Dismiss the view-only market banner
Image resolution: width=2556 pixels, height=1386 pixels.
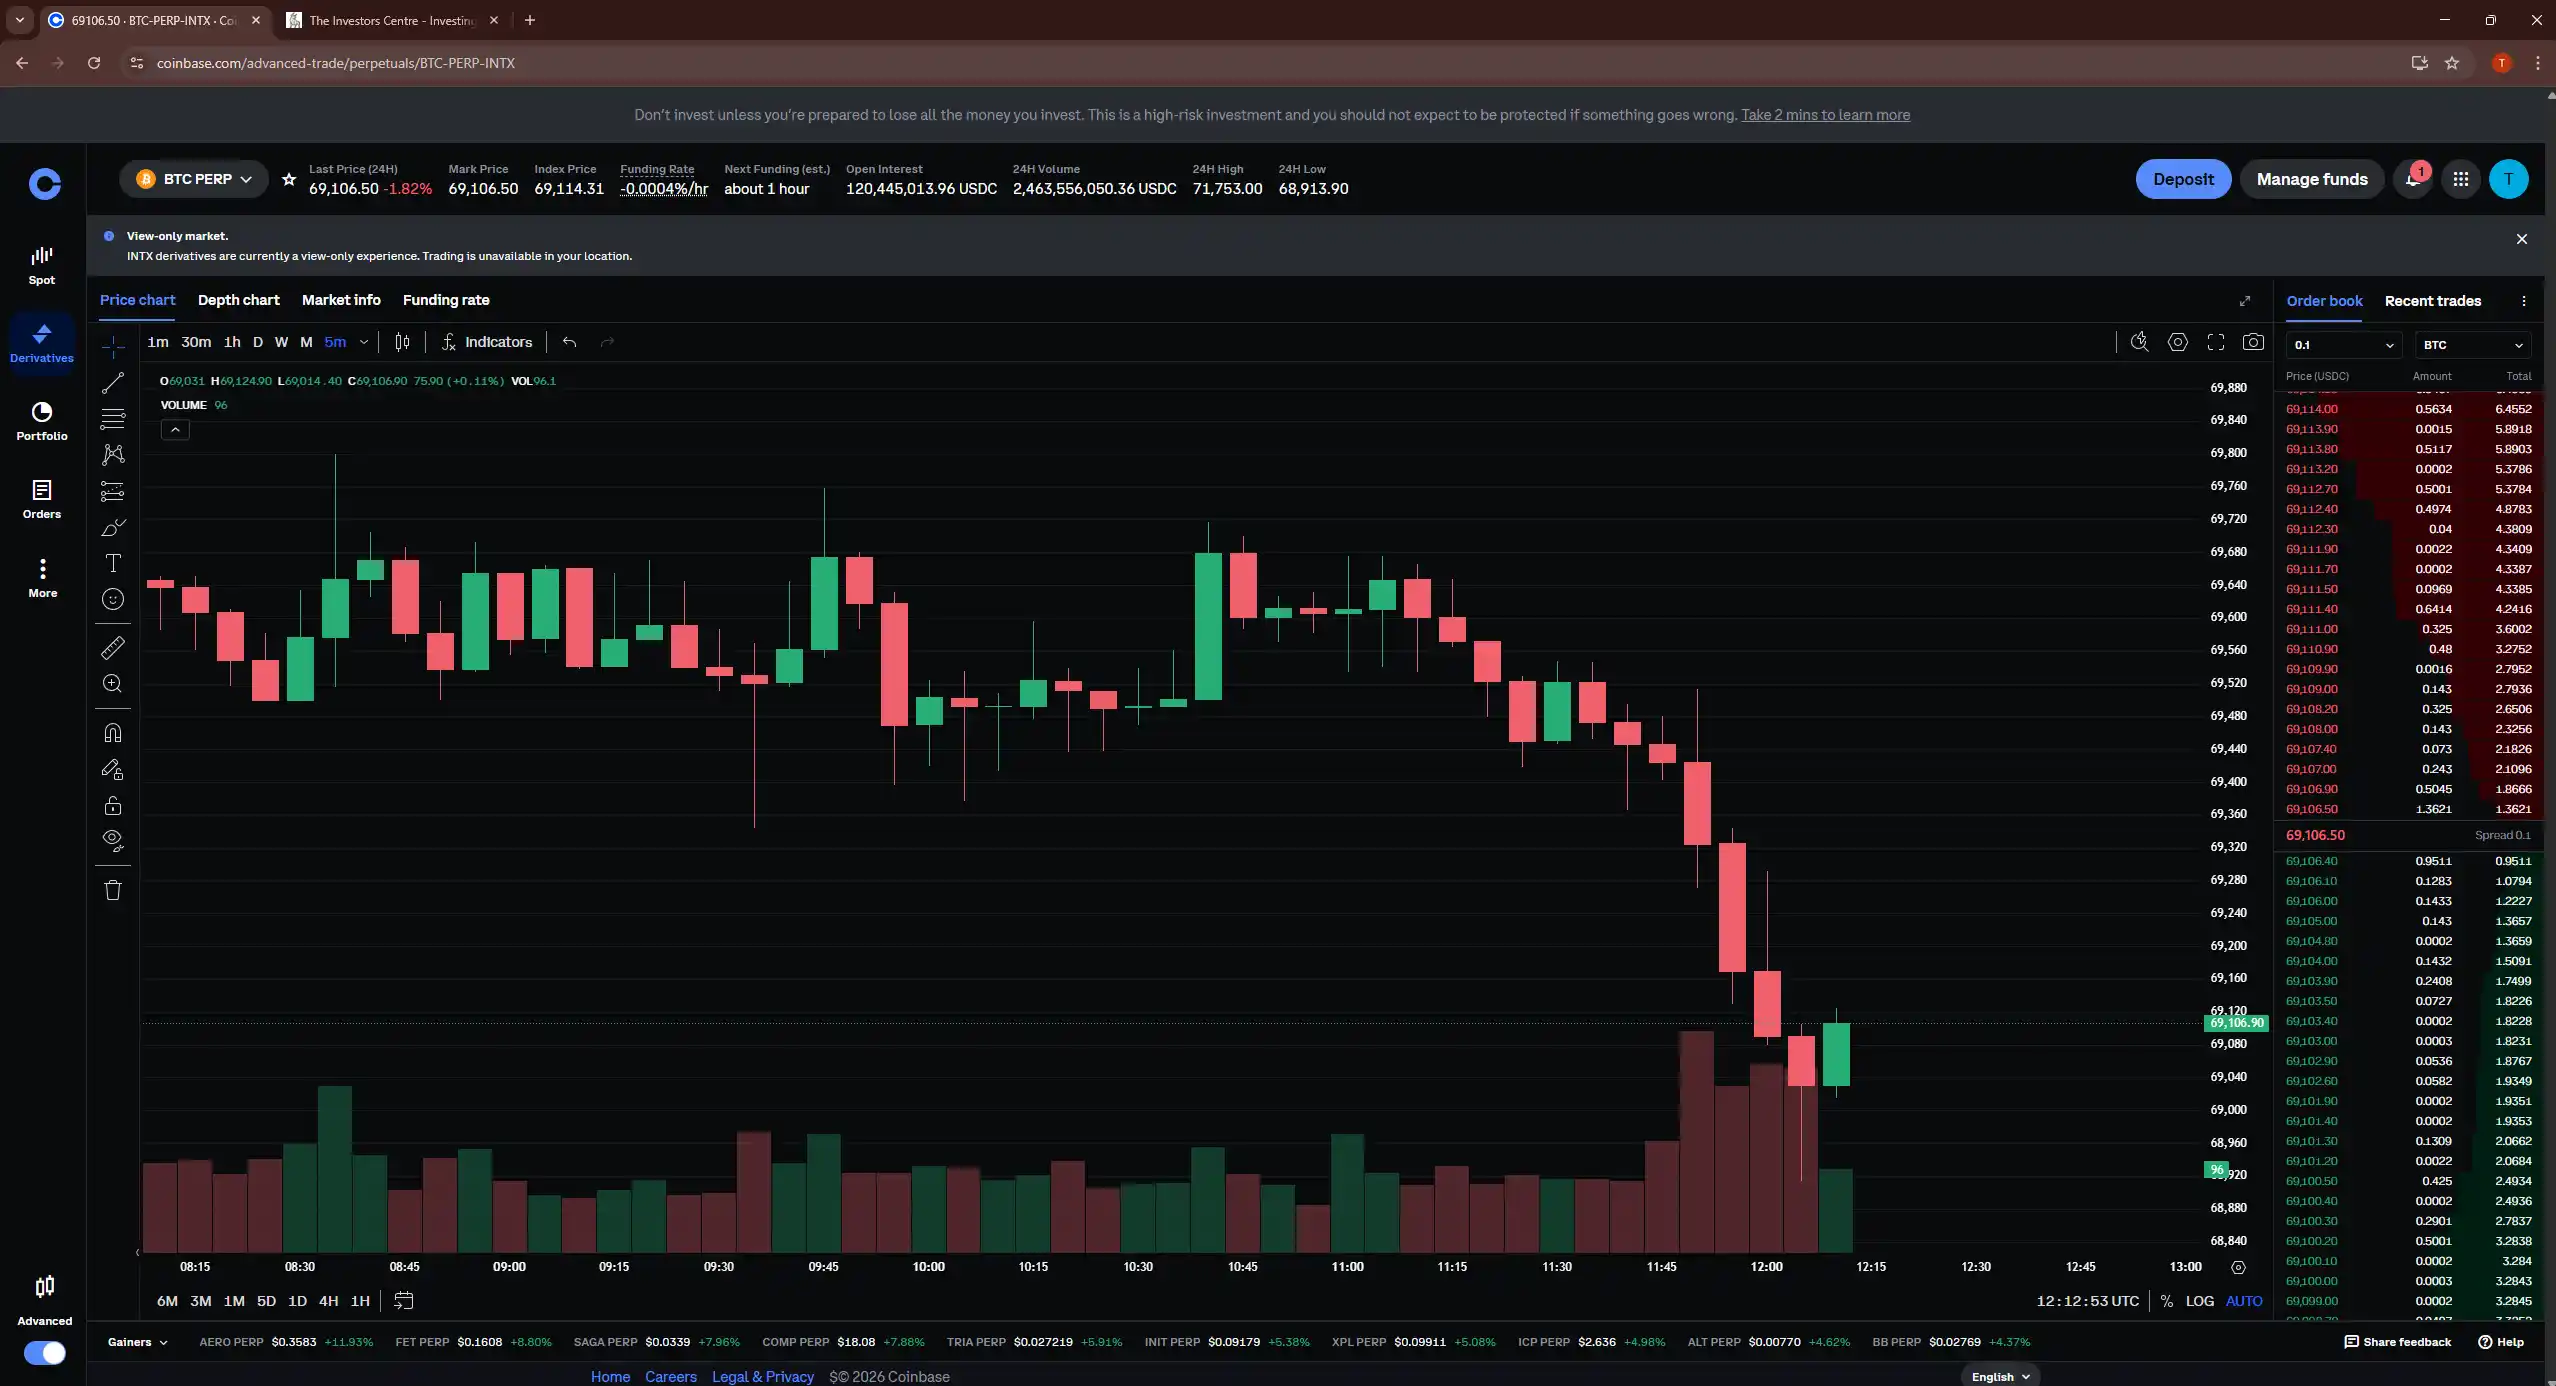point(2522,239)
